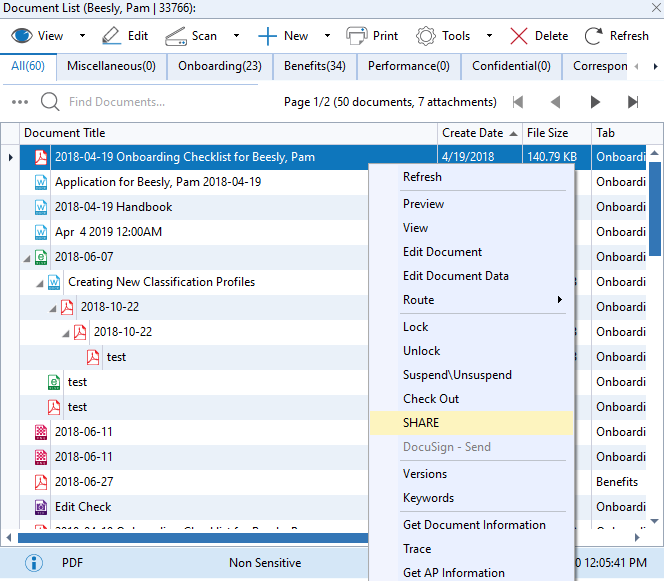Click PDF icon of 2018-06-27 row
The width and height of the screenshot is (664, 581).
tap(41, 482)
